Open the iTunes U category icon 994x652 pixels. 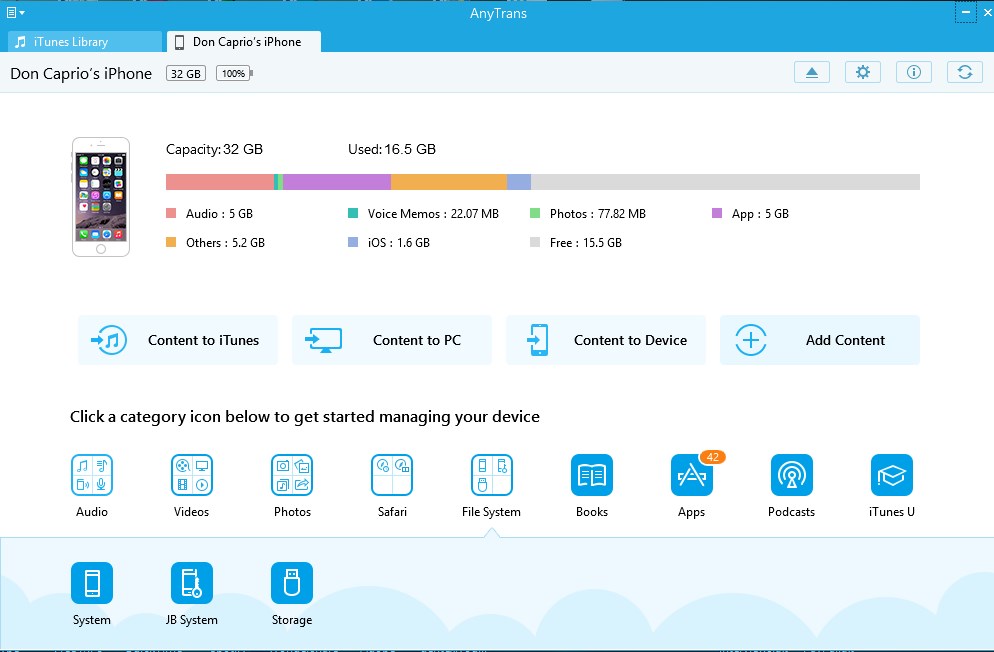[891, 475]
